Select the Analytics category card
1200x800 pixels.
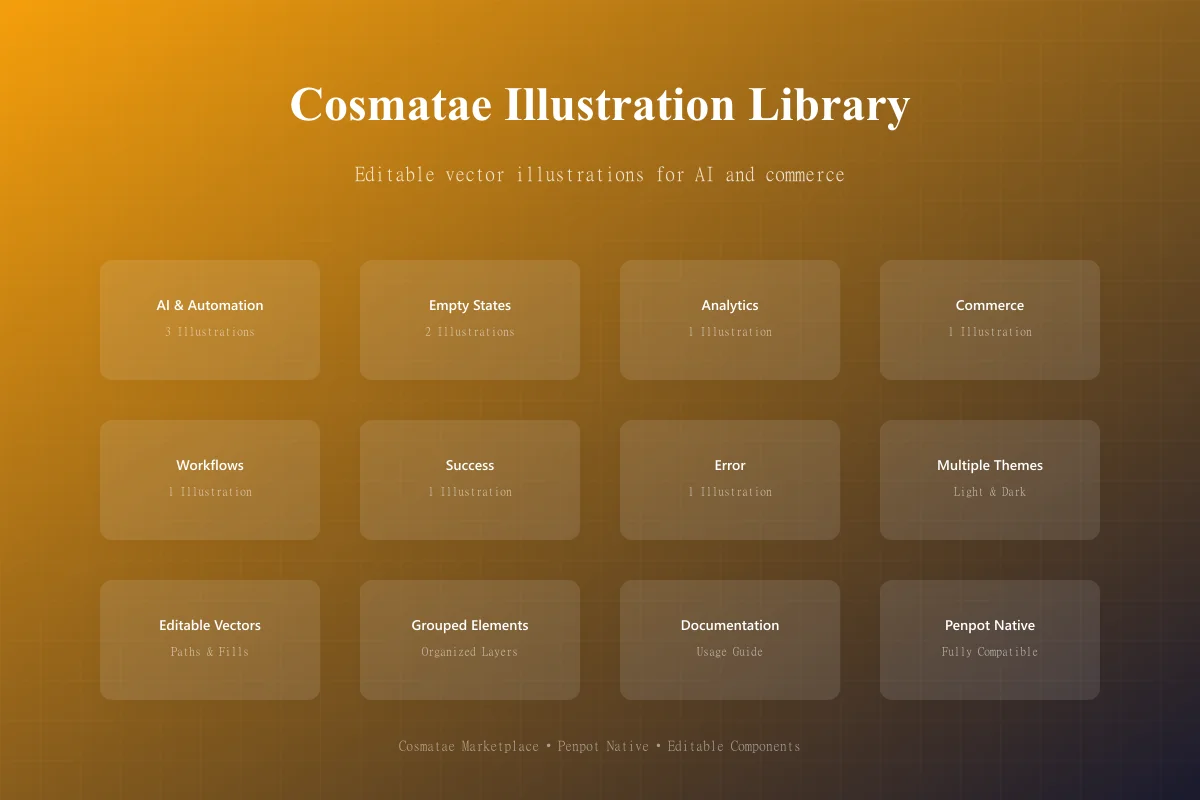(730, 320)
